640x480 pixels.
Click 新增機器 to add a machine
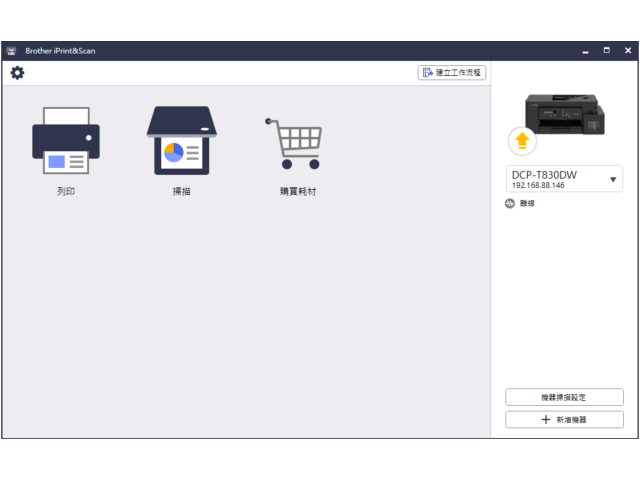pyautogui.click(x=564, y=420)
